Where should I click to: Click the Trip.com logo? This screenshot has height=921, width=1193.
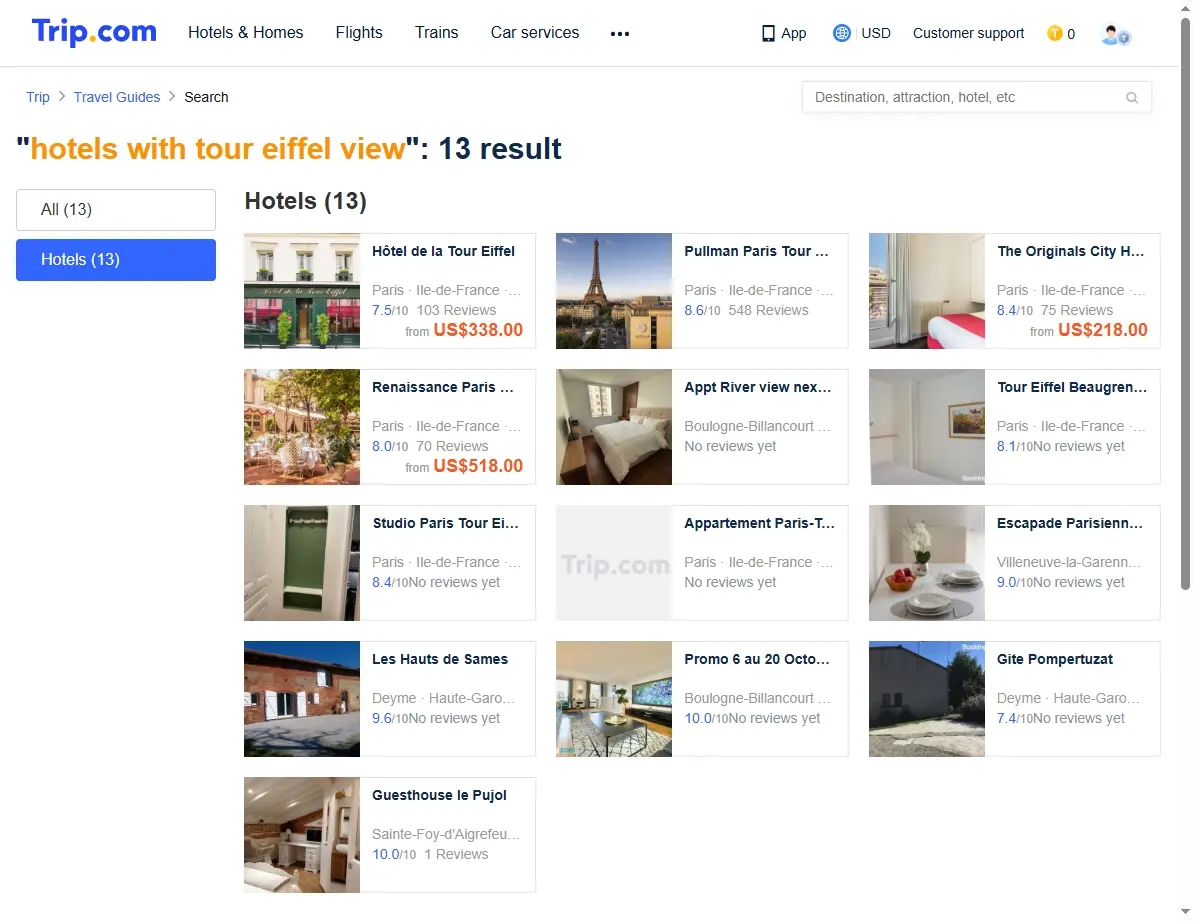94,33
